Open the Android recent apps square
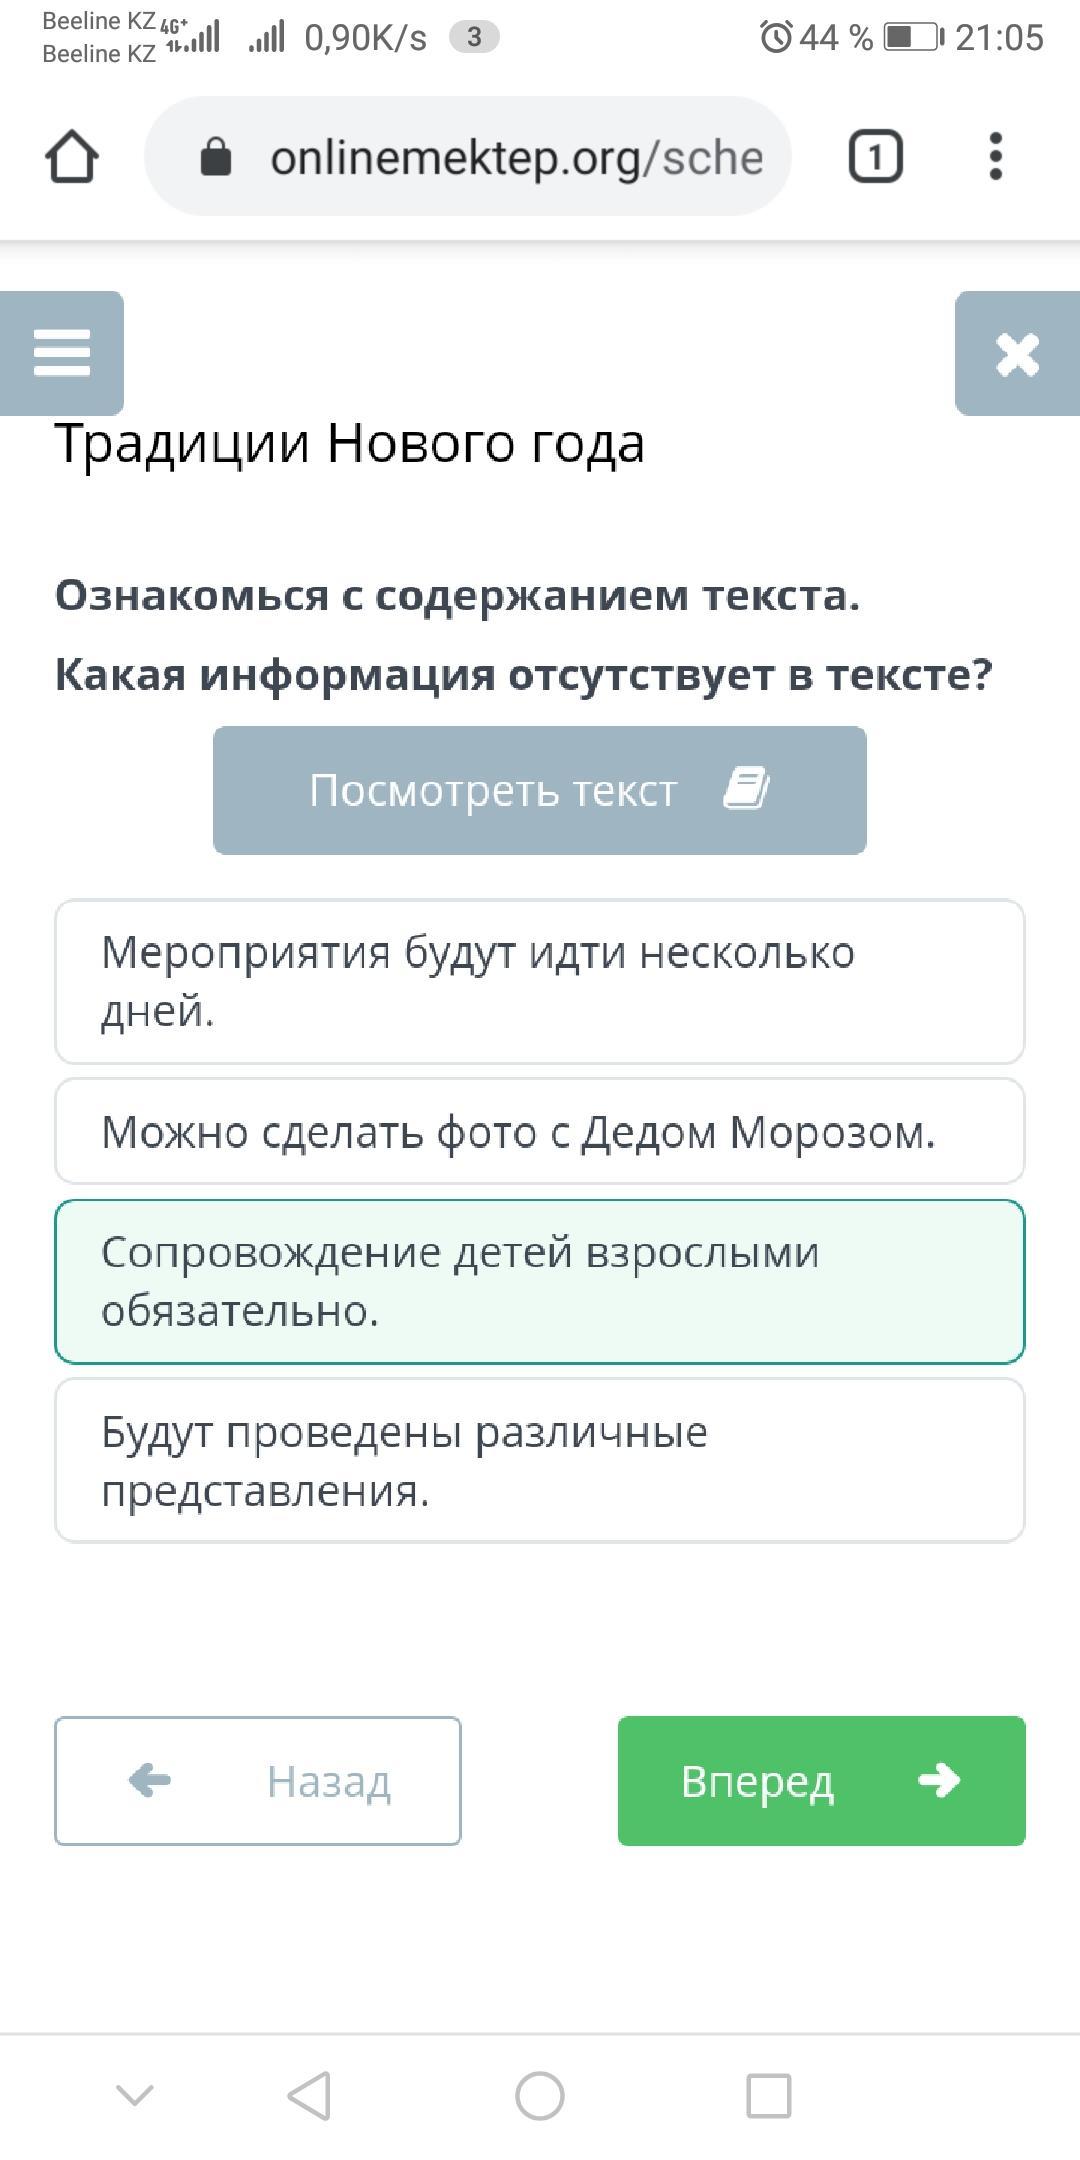The image size is (1080, 2160). [768, 2095]
